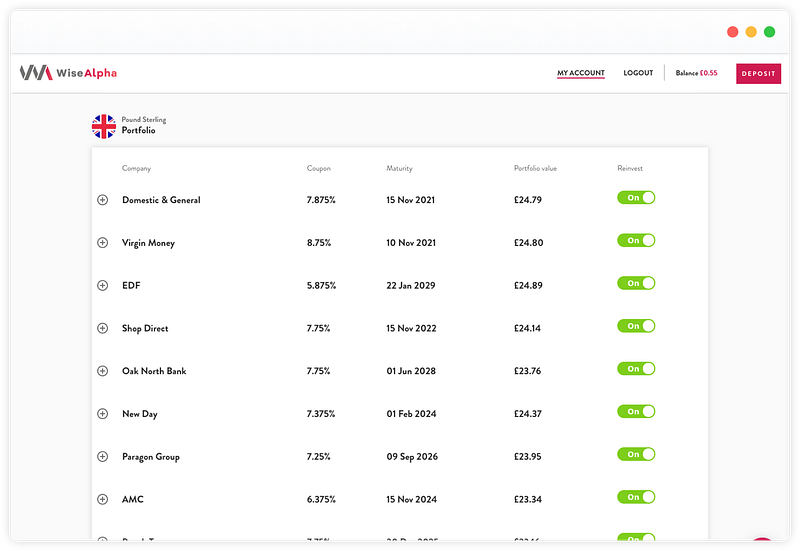Switch off reinvest for EDF
800x551 pixels.
636,283
